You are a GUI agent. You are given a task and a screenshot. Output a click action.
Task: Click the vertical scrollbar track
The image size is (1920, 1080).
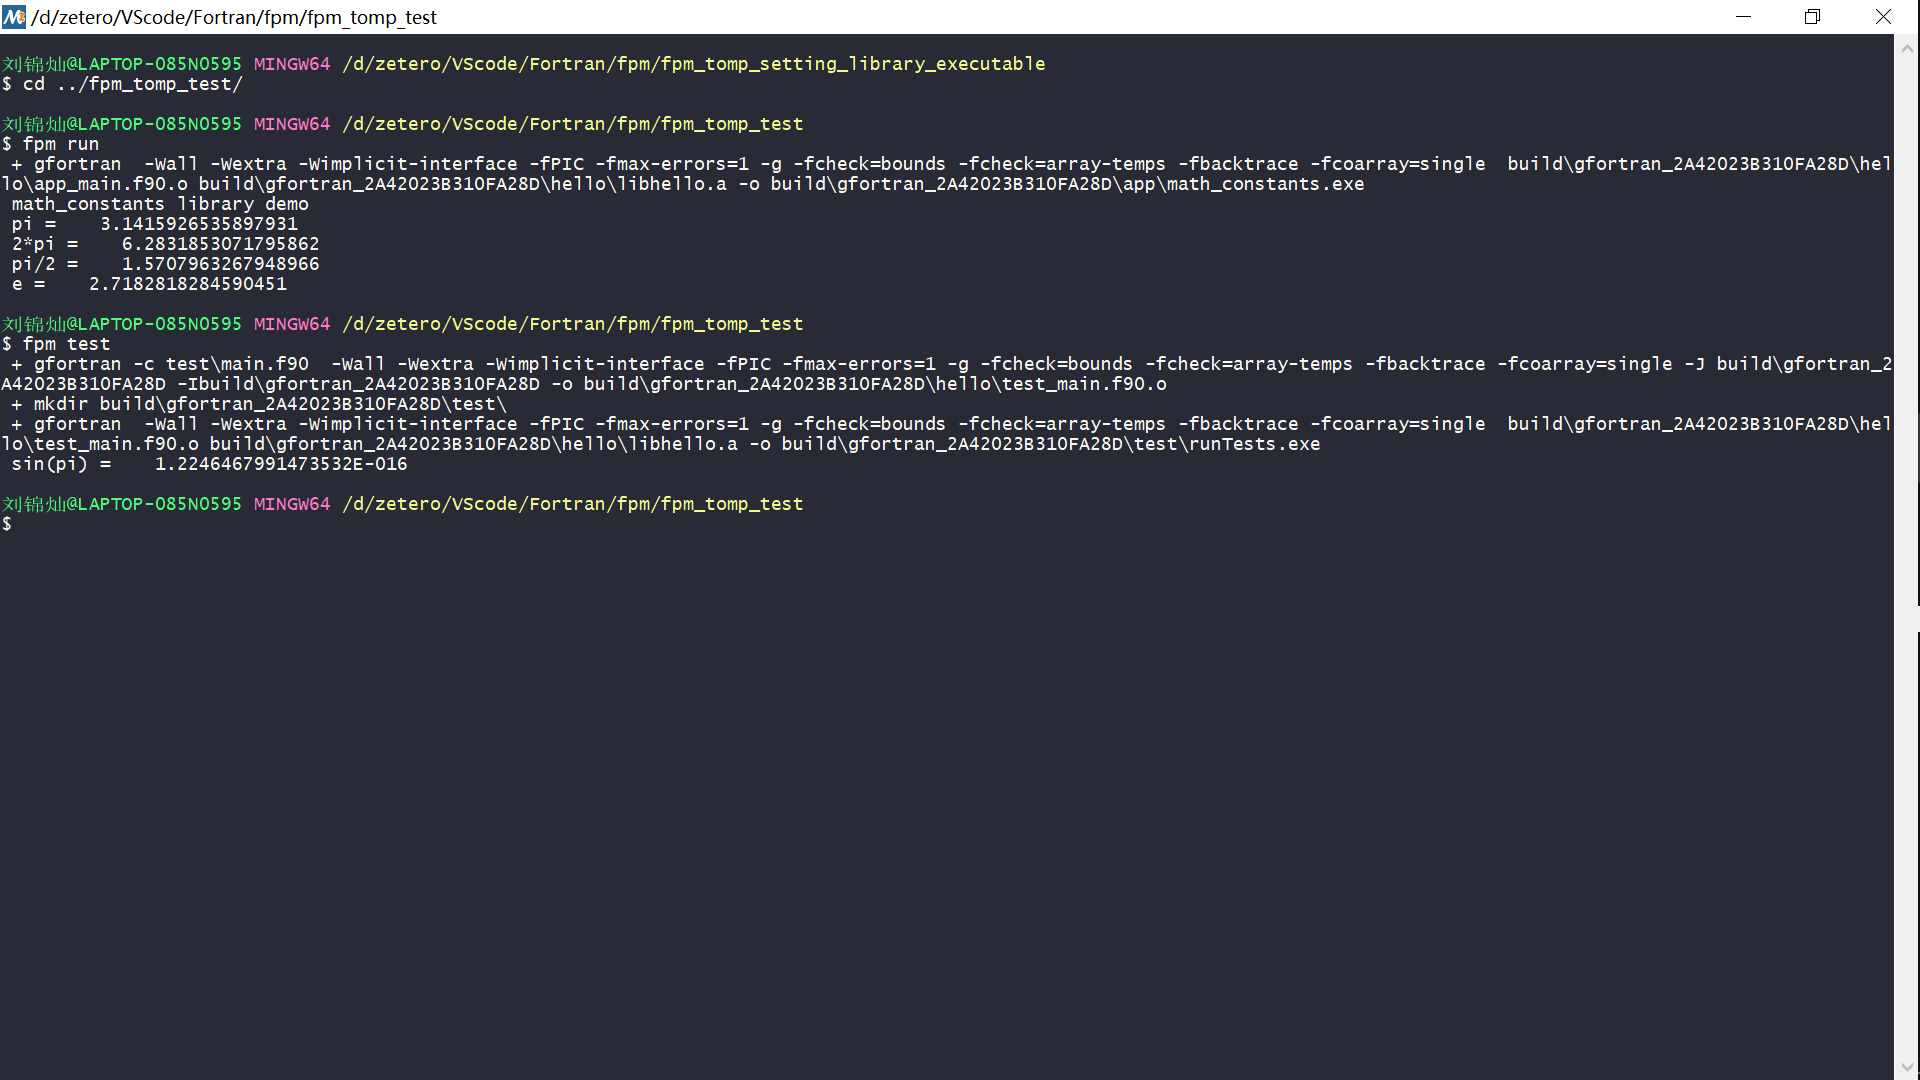(x=1907, y=800)
